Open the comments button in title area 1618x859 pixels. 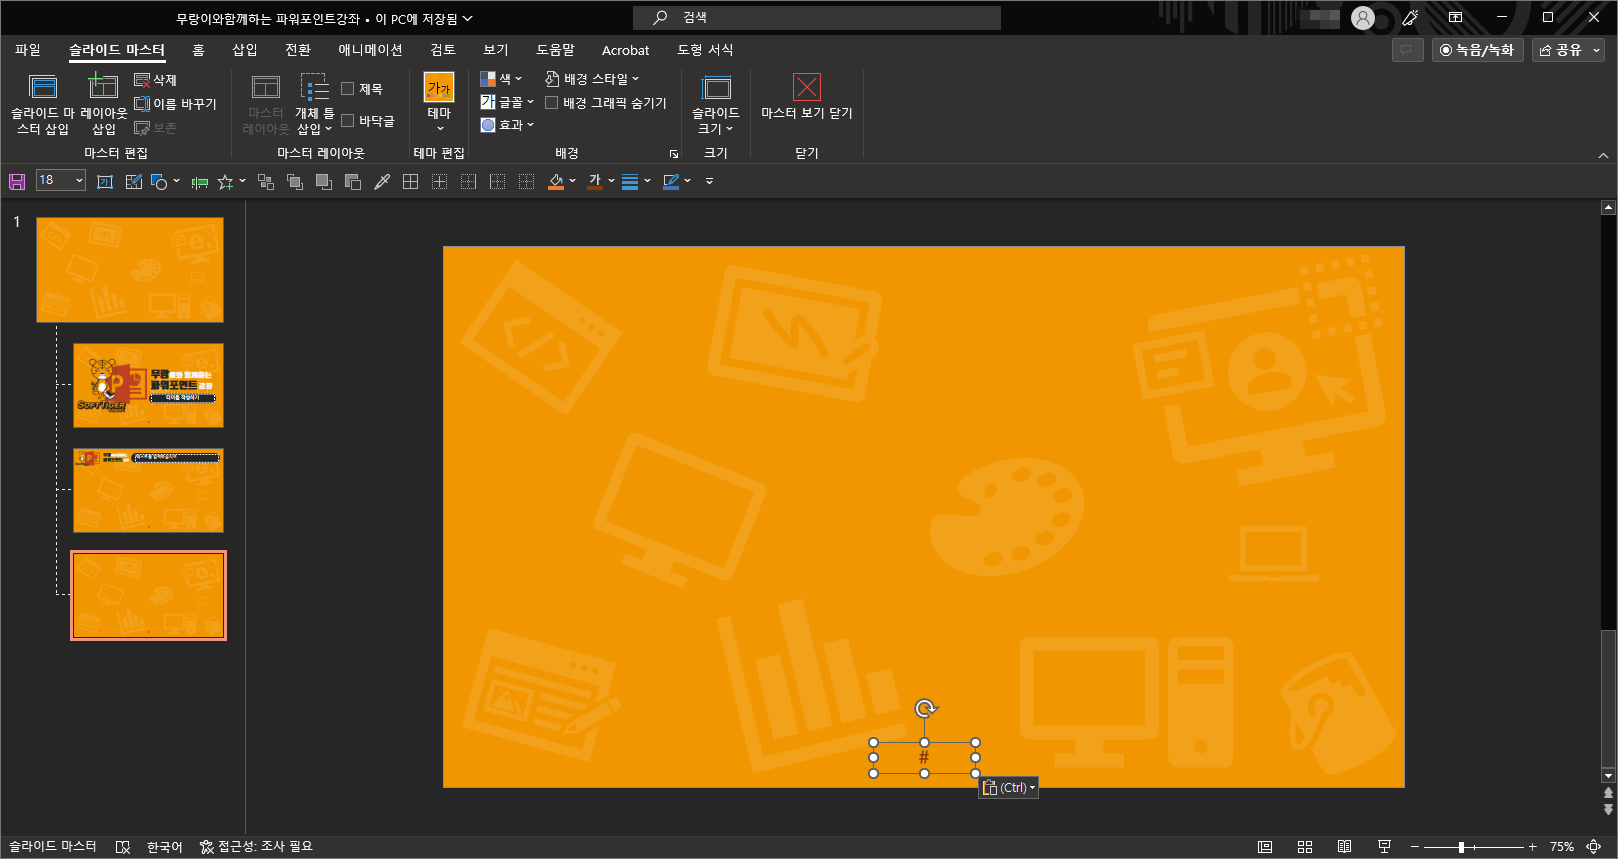tap(1407, 50)
